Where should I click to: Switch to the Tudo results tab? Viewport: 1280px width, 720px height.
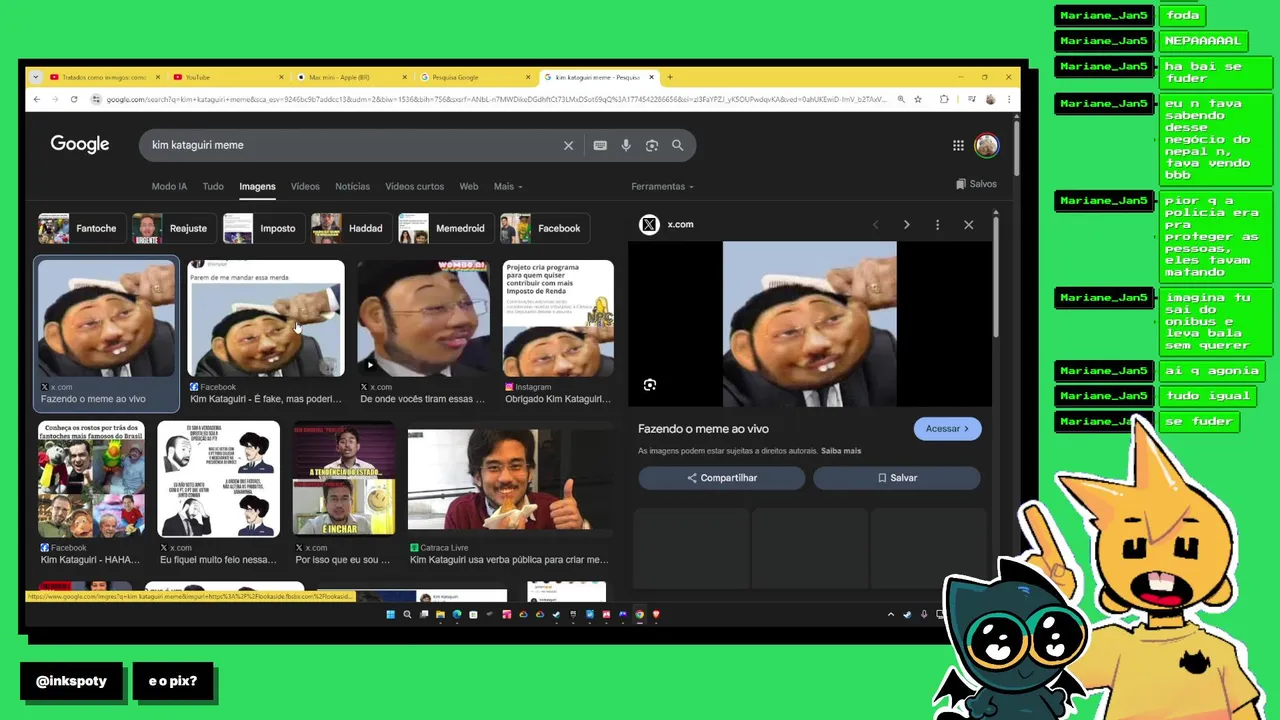click(x=213, y=186)
